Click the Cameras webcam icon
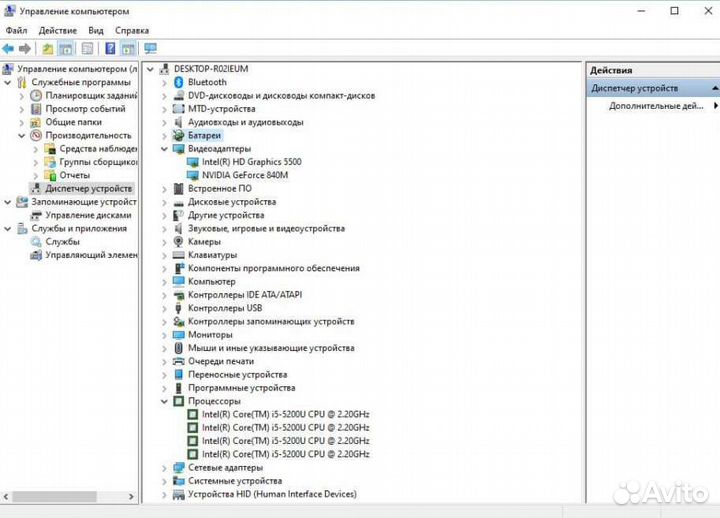This screenshot has height=518, width=720. click(179, 242)
